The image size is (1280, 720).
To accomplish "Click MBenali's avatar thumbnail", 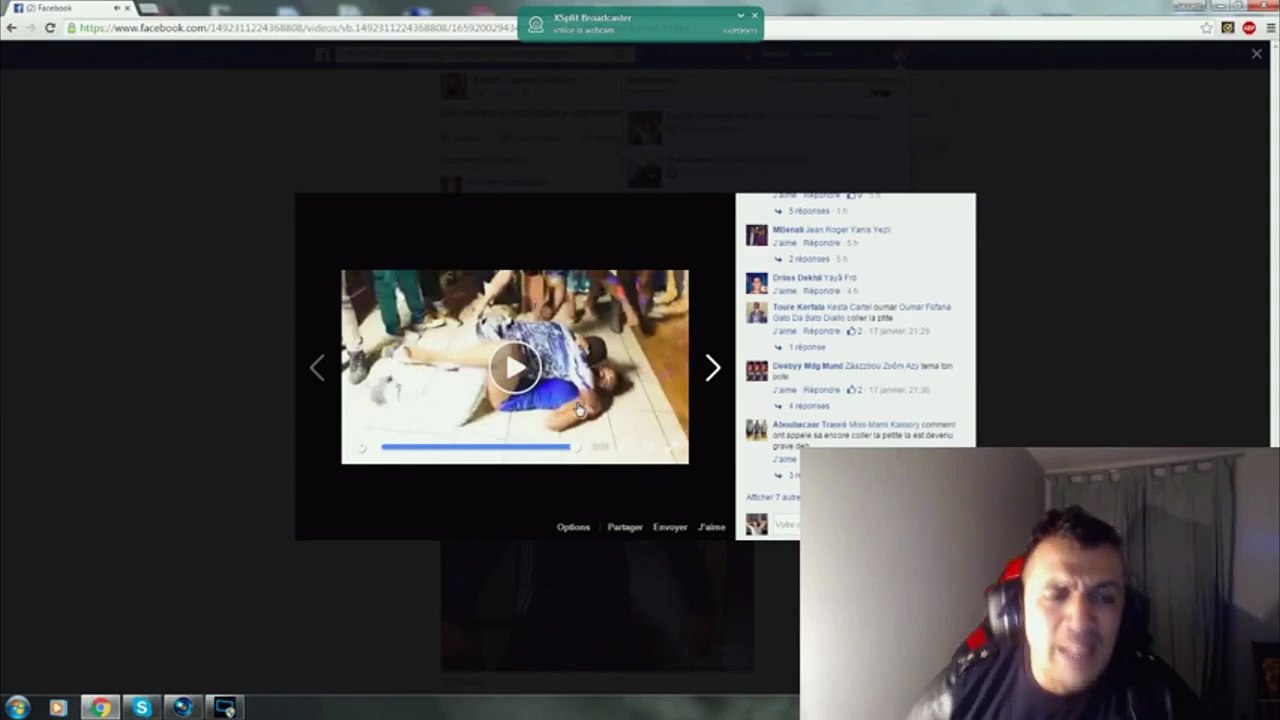I will (757, 235).
